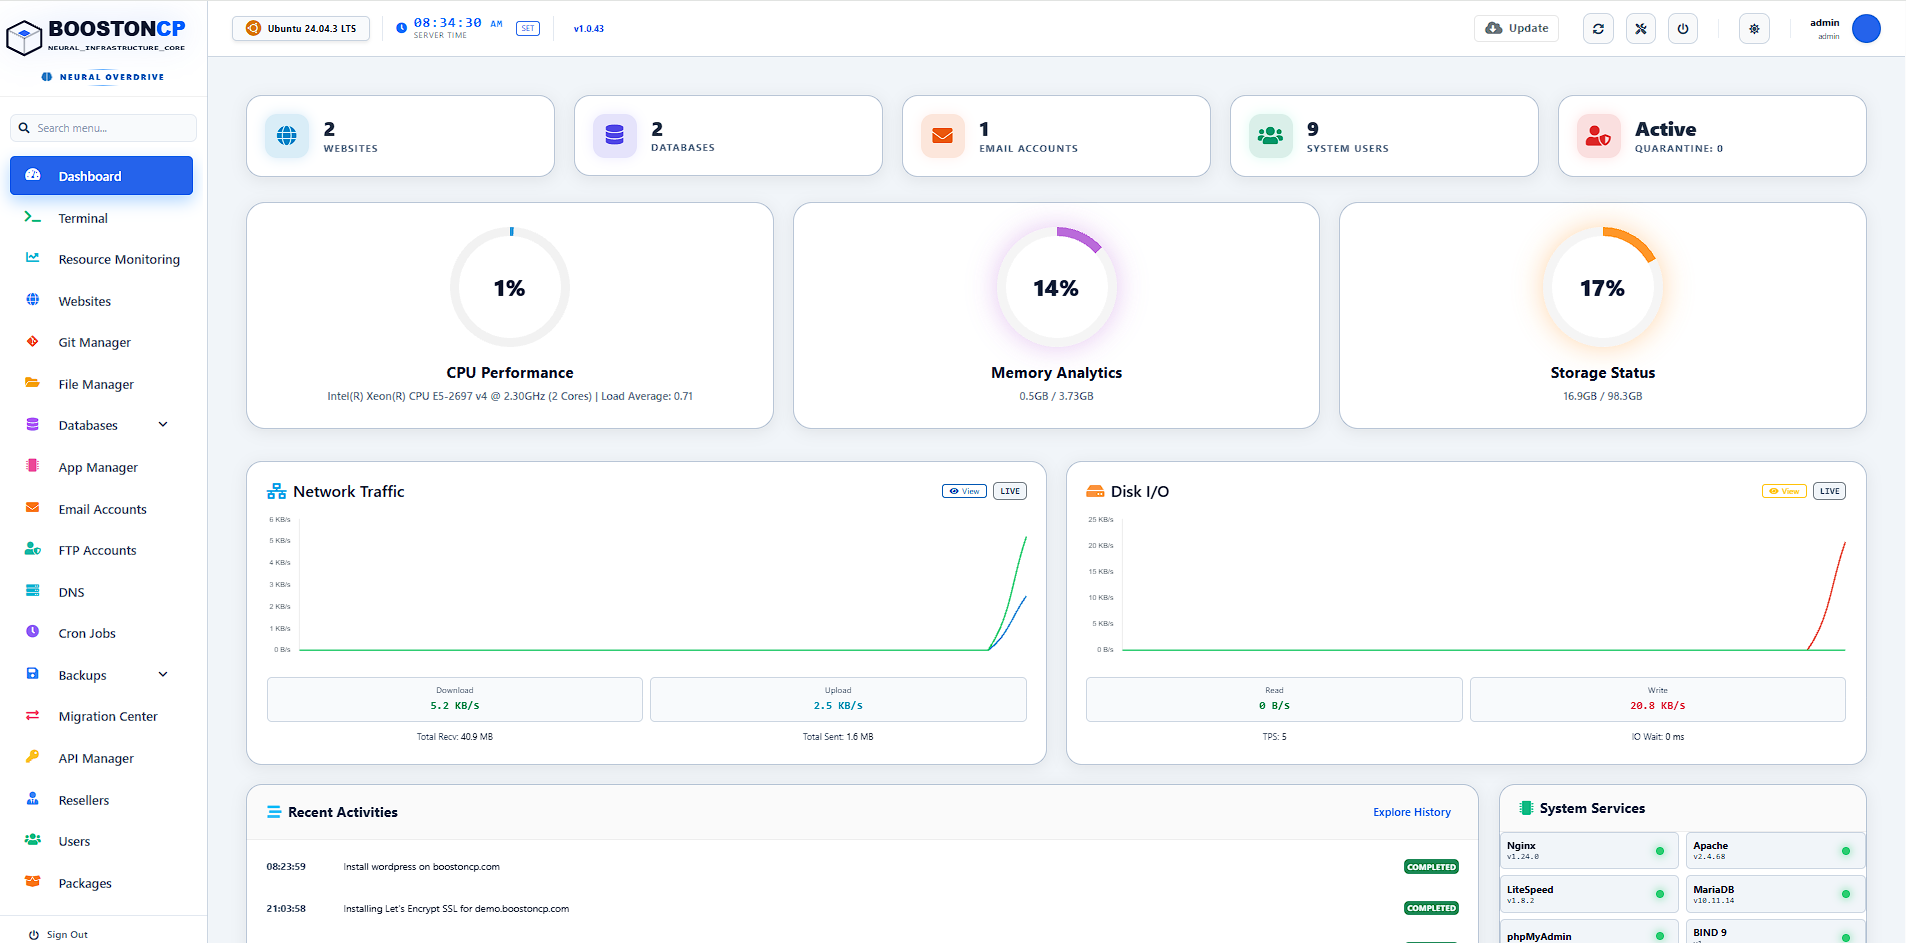Click the Databases stack icon stat card
This screenshot has height=943, width=1906.
click(x=615, y=136)
